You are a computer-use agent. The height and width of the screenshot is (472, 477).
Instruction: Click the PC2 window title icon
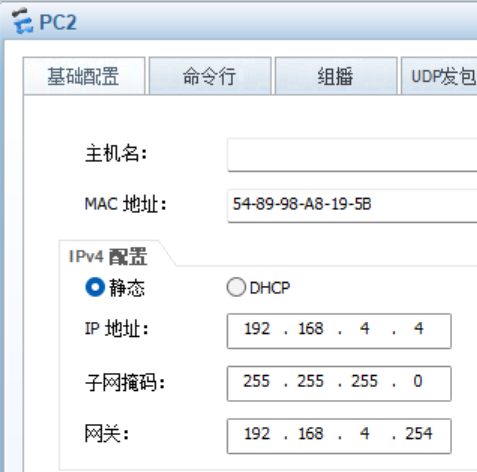[22, 22]
